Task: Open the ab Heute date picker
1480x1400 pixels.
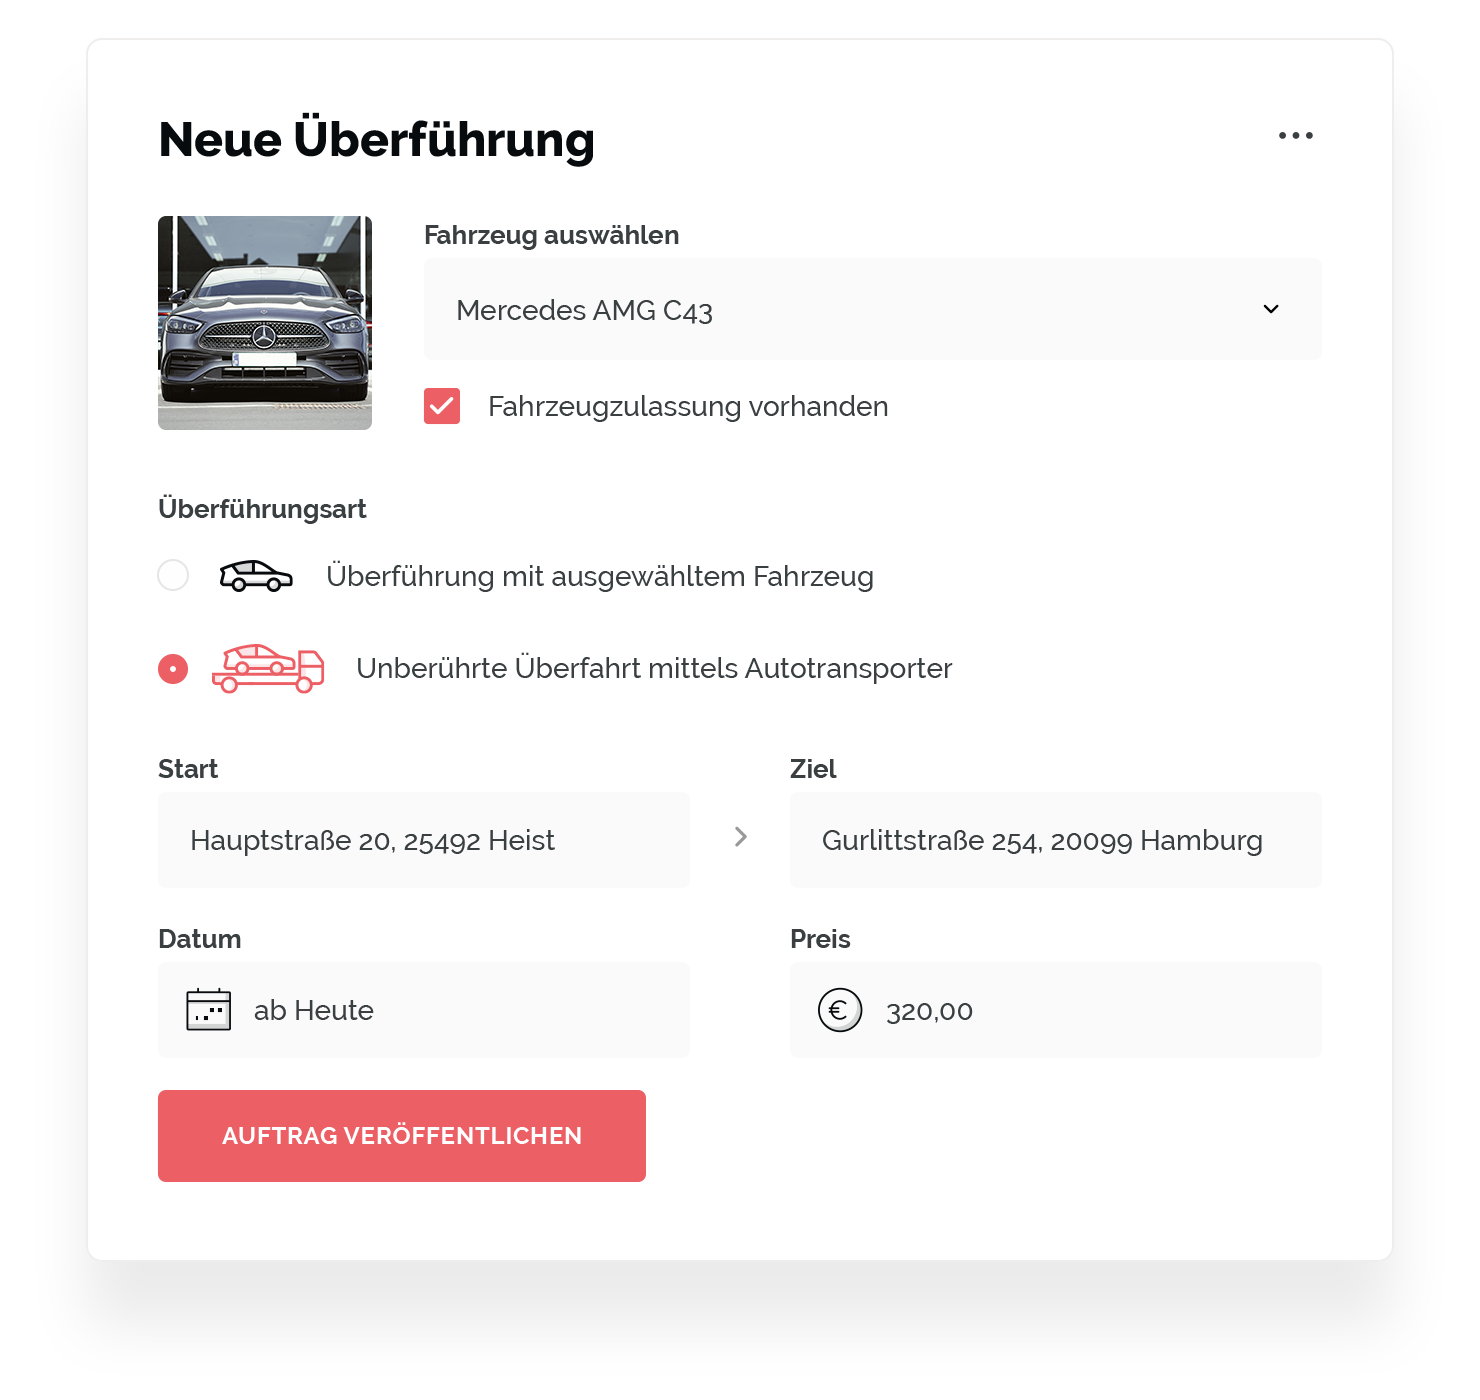Action: 424,1010
